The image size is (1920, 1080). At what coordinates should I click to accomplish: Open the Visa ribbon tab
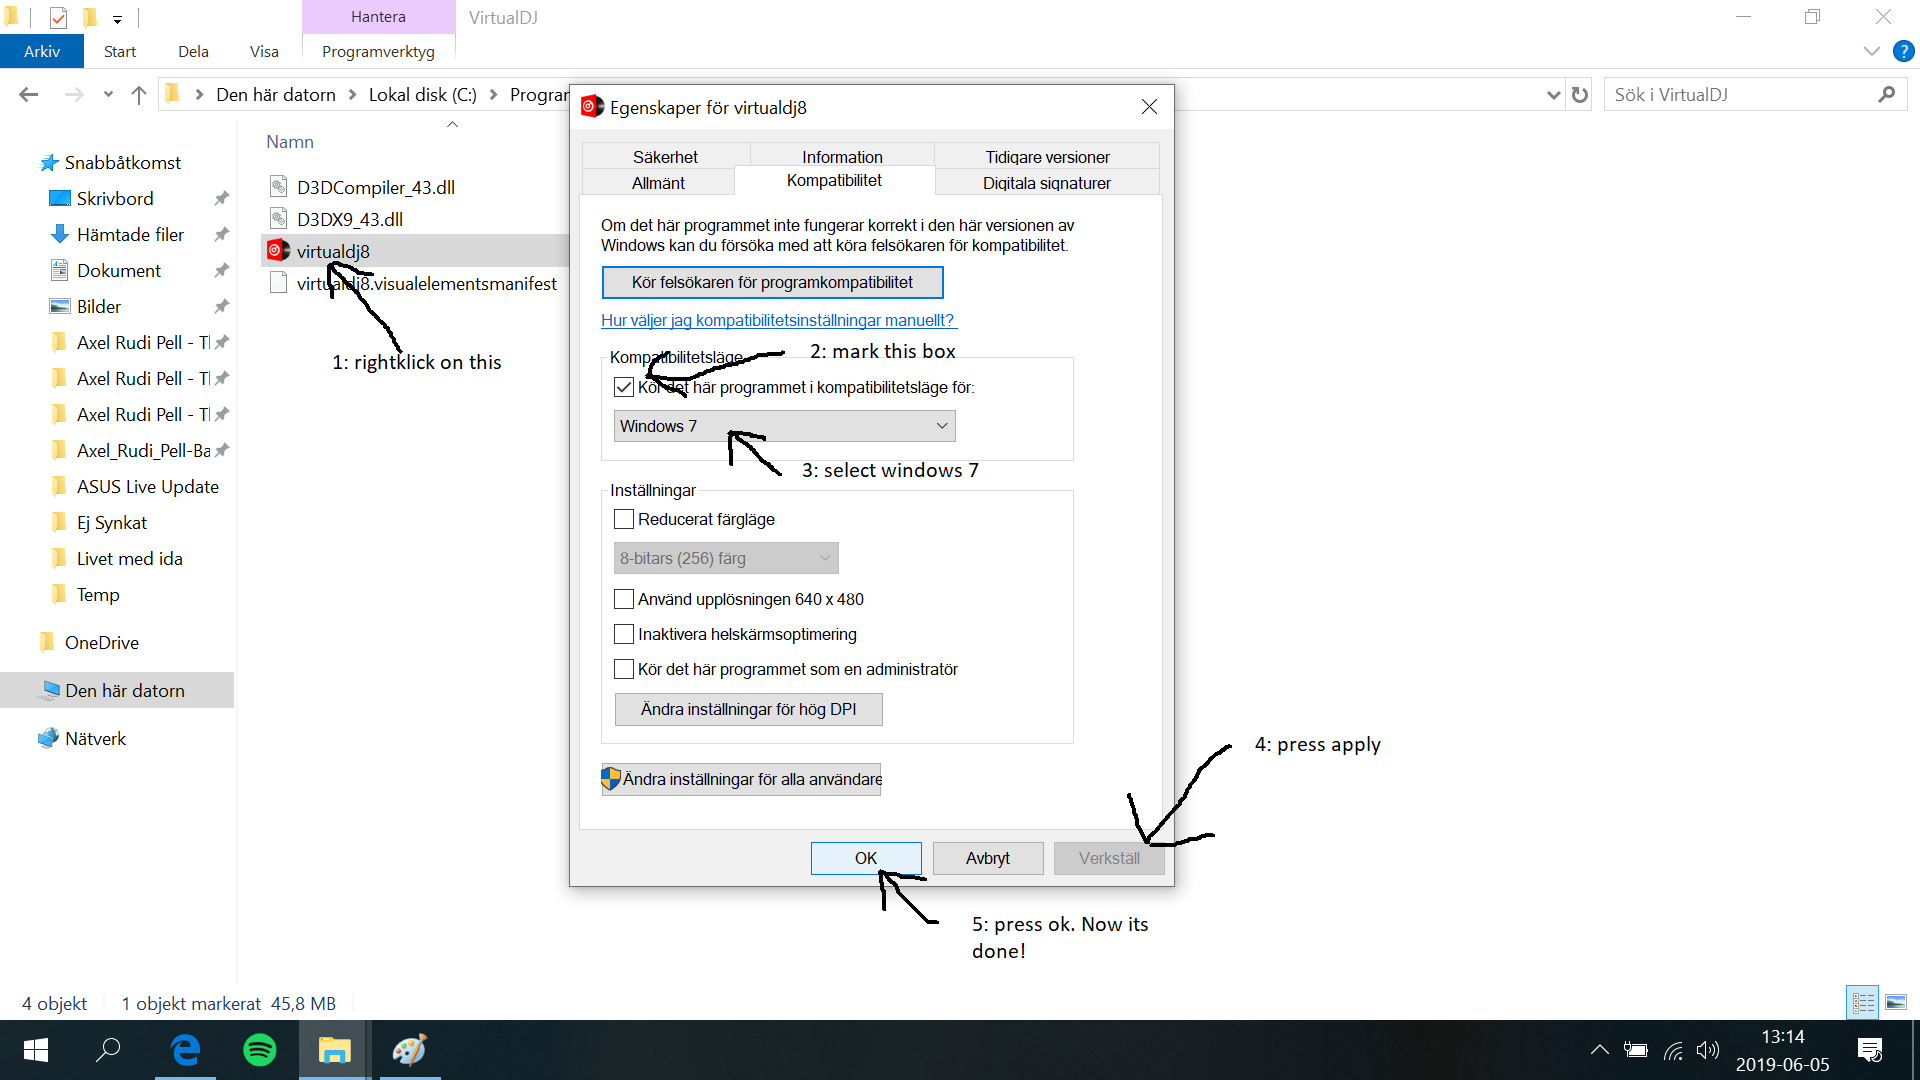(x=264, y=51)
